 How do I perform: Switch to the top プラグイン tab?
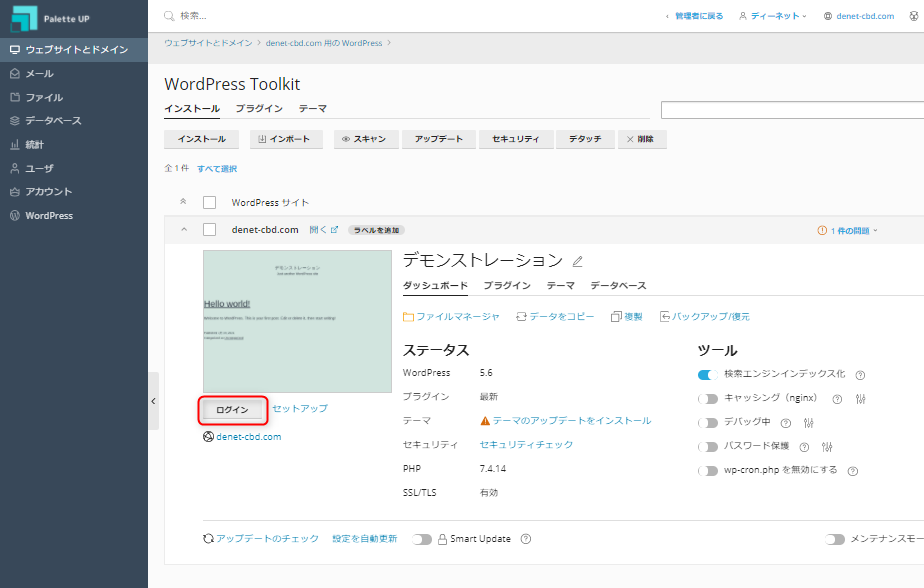click(259, 108)
